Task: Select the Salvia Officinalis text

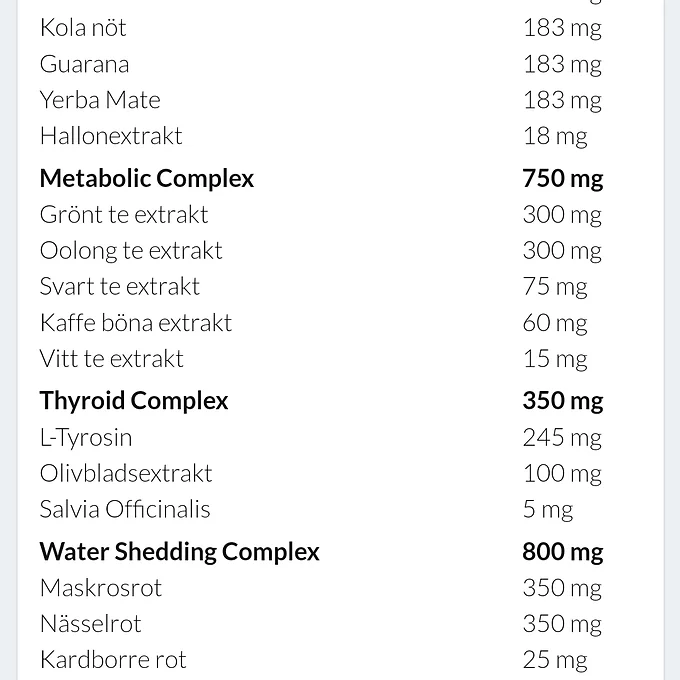Action: click(x=125, y=509)
